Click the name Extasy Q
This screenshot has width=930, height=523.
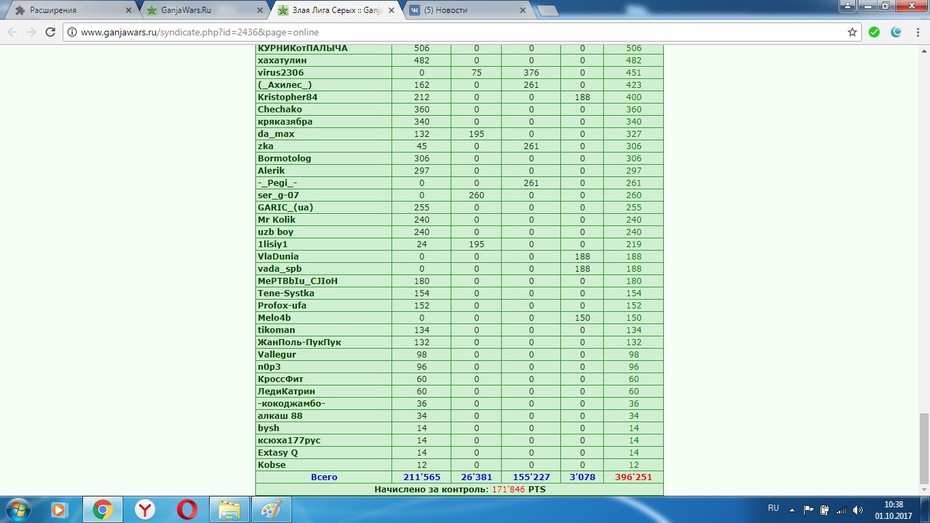278,452
